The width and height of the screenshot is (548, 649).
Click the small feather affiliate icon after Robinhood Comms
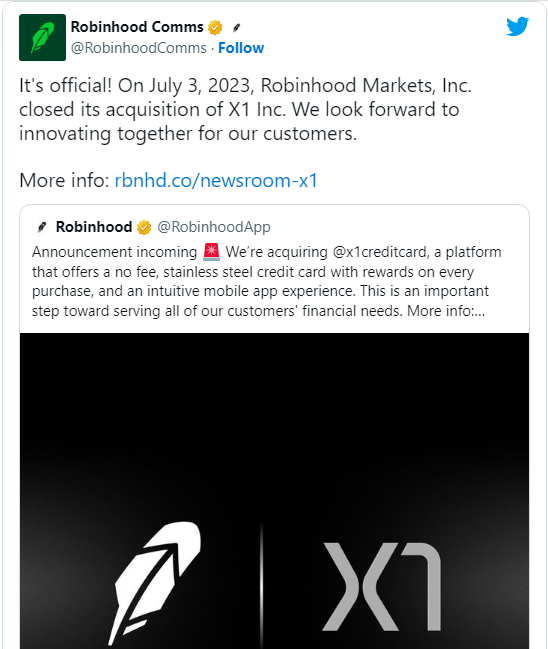(236, 28)
